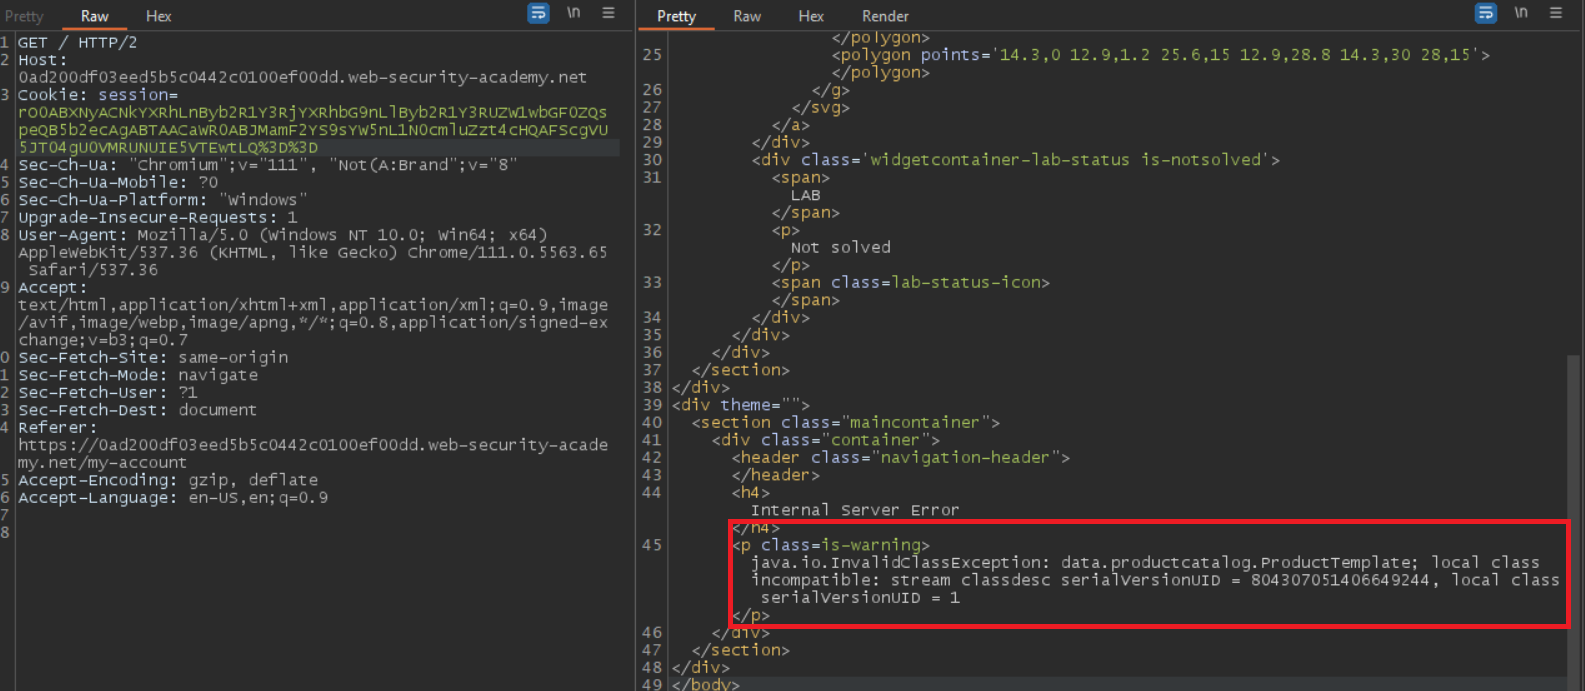This screenshot has height=691, width=1585.
Task: Click the 'Referer:' header name
Action: point(57,428)
